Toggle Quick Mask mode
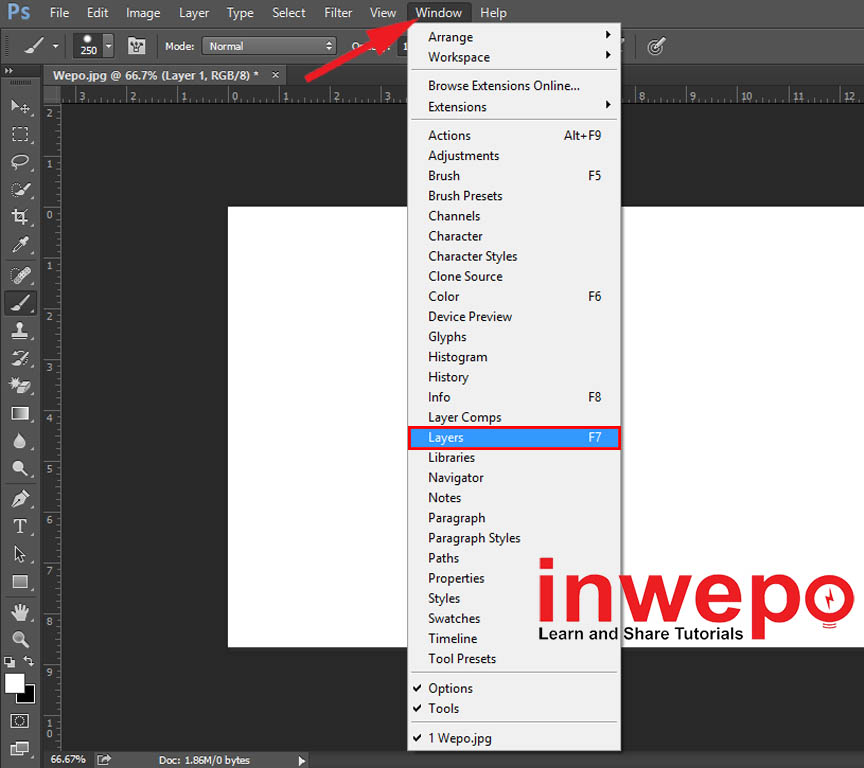Screen dimensions: 864x768 20,720
